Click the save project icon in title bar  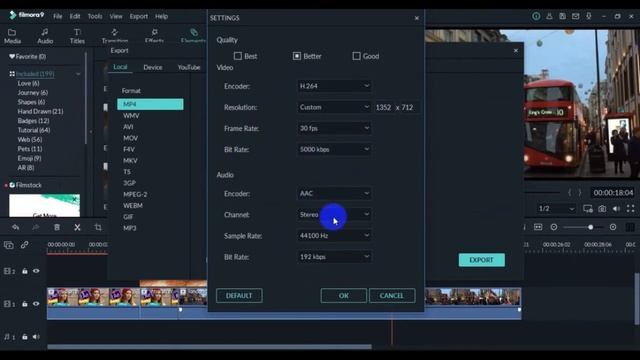pos(562,16)
